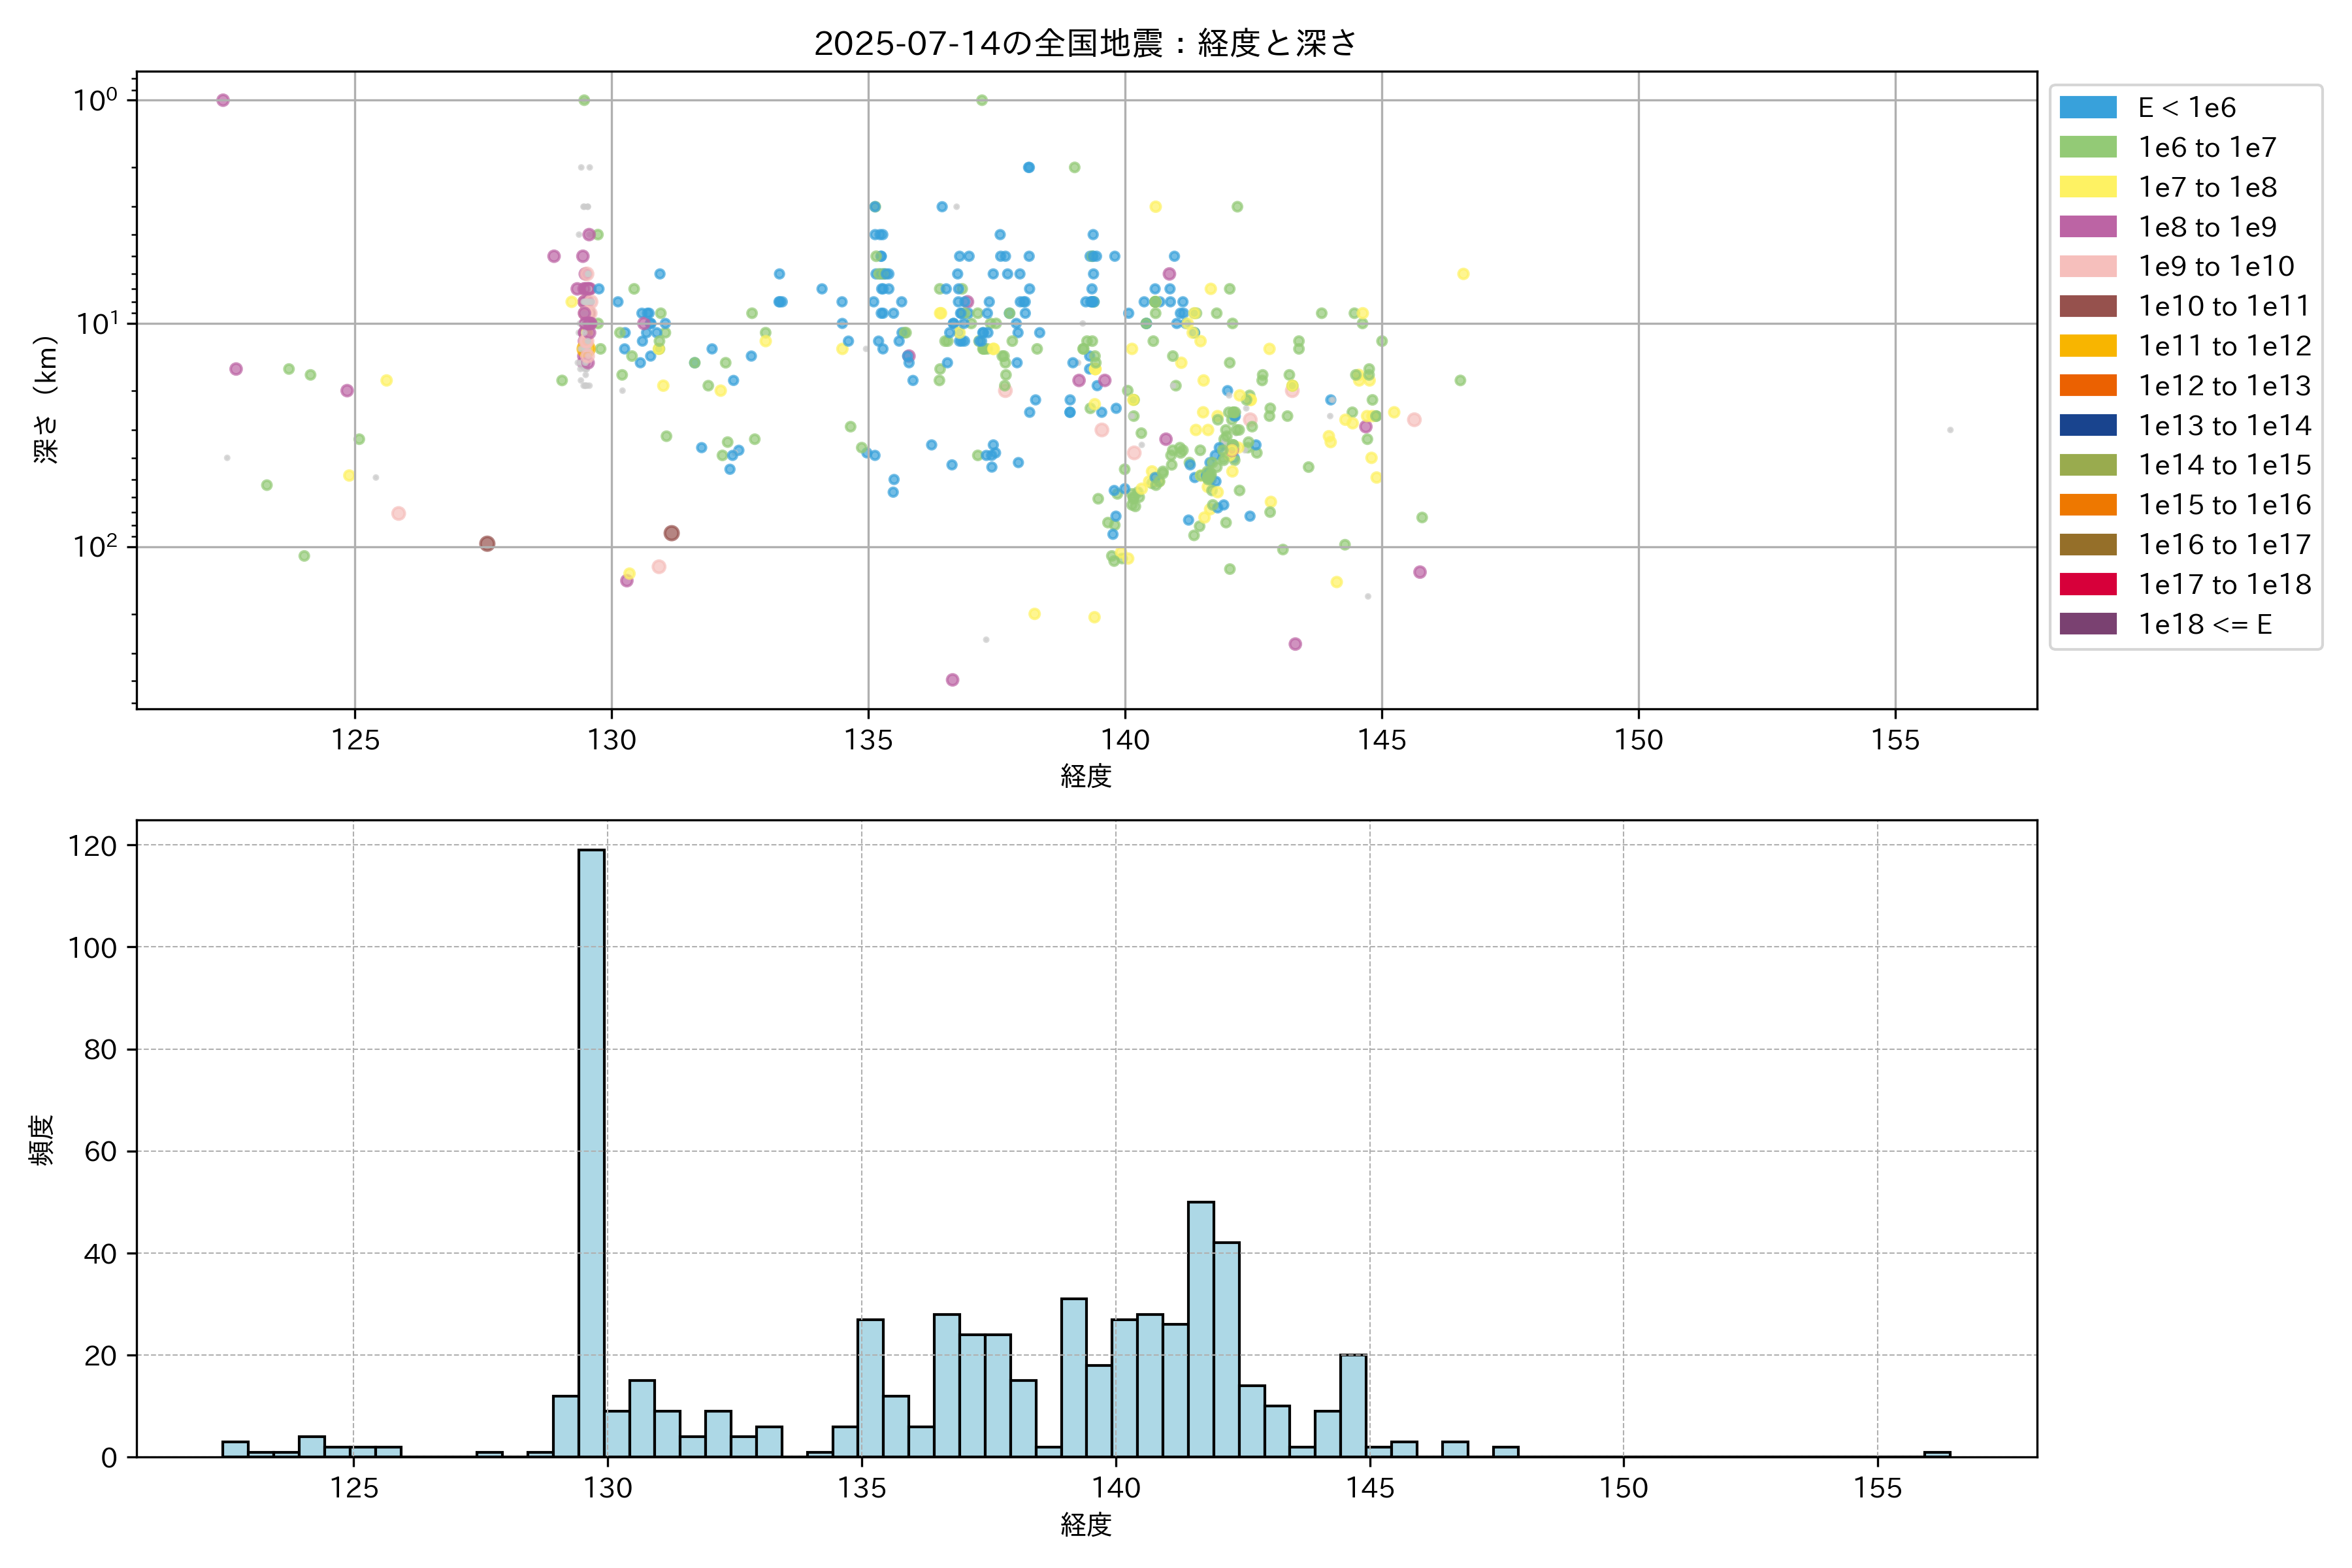
Task: Click the green '1e6 to 1e7' legend swatch
Action: [x=2087, y=147]
